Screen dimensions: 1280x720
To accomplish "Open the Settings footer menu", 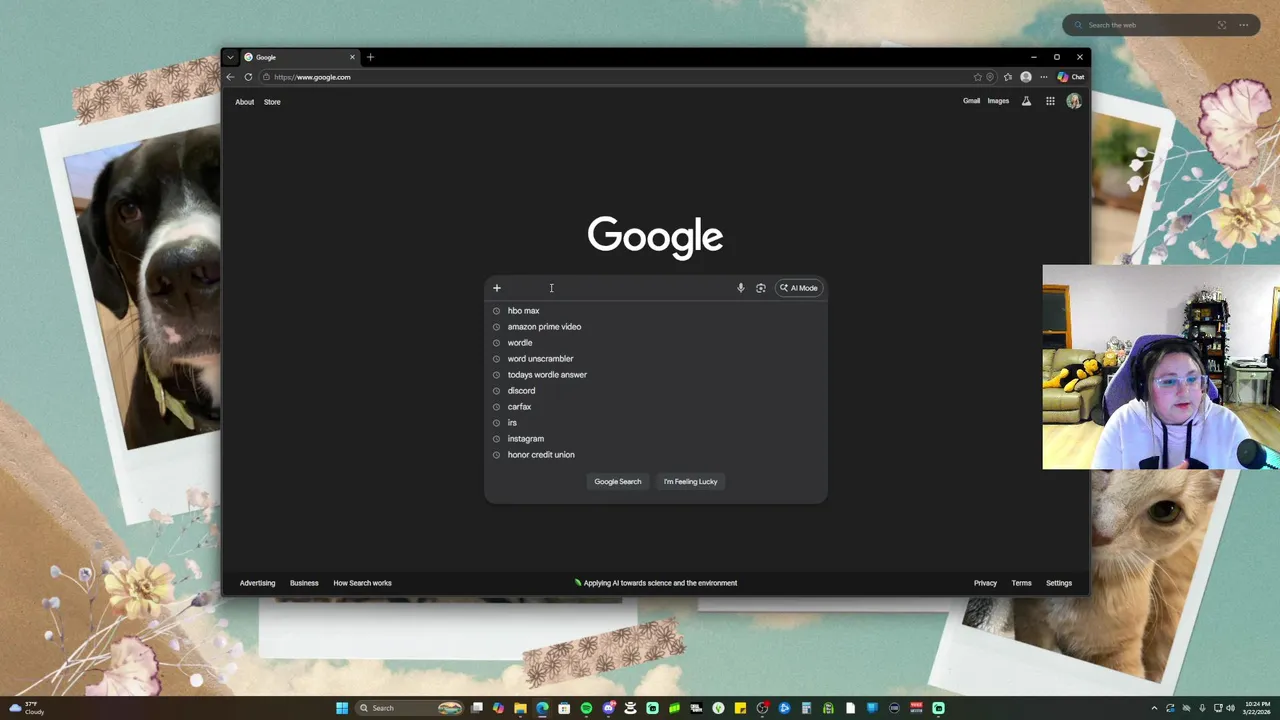I will point(1059,583).
